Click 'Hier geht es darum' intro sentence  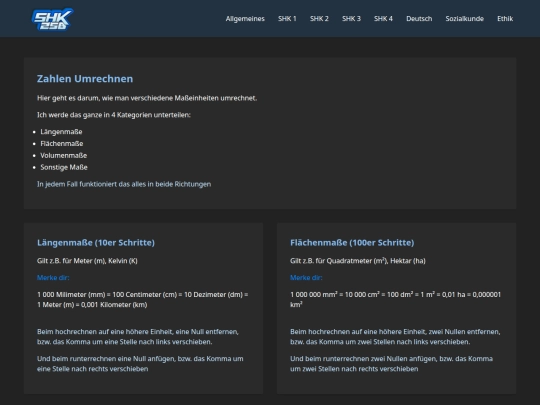point(147,98)
